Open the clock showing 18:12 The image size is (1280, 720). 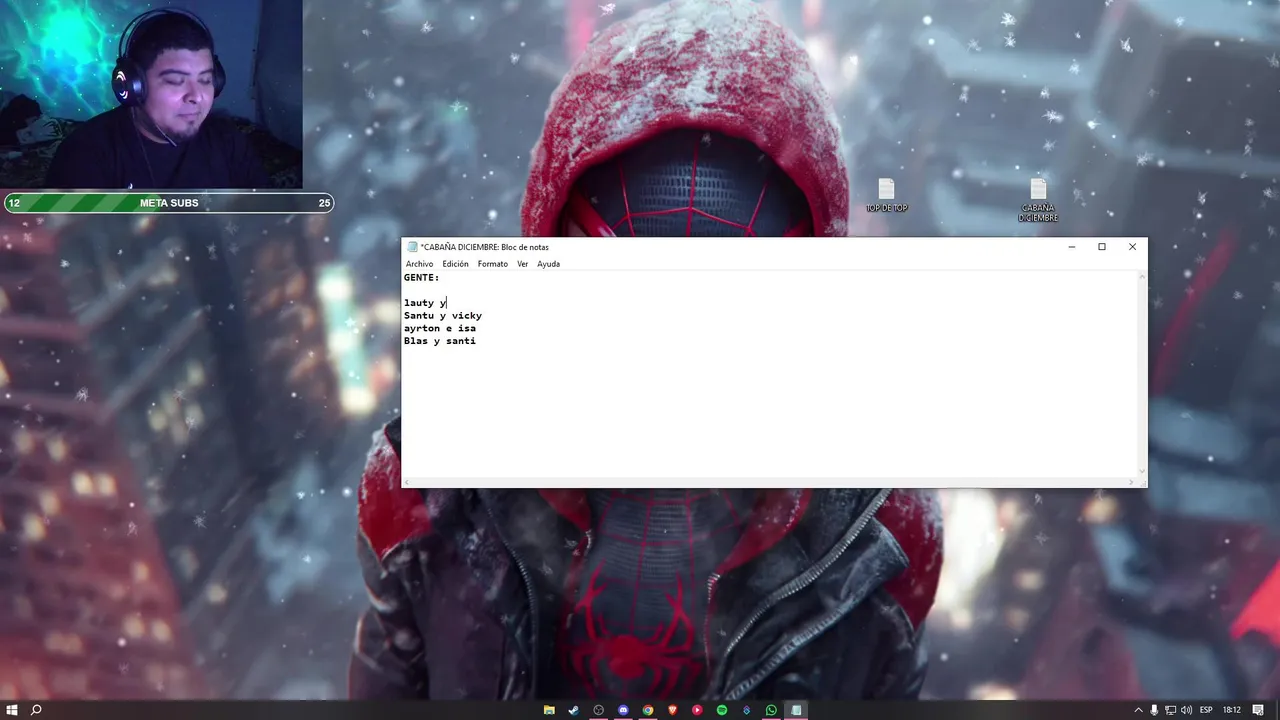1232,710
